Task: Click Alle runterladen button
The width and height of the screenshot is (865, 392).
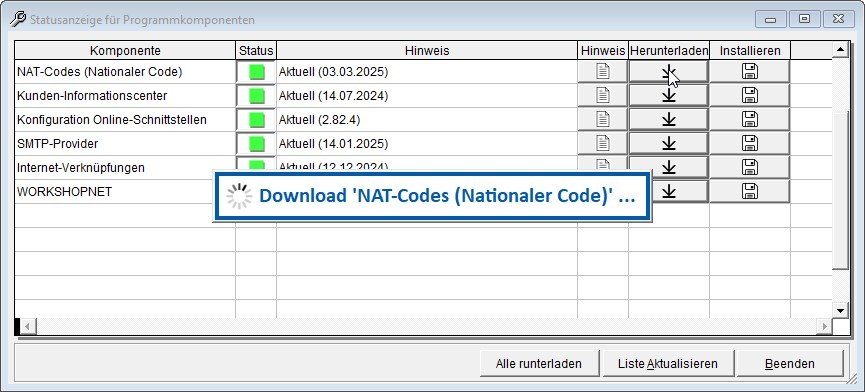Action: (x=539, y=364)
